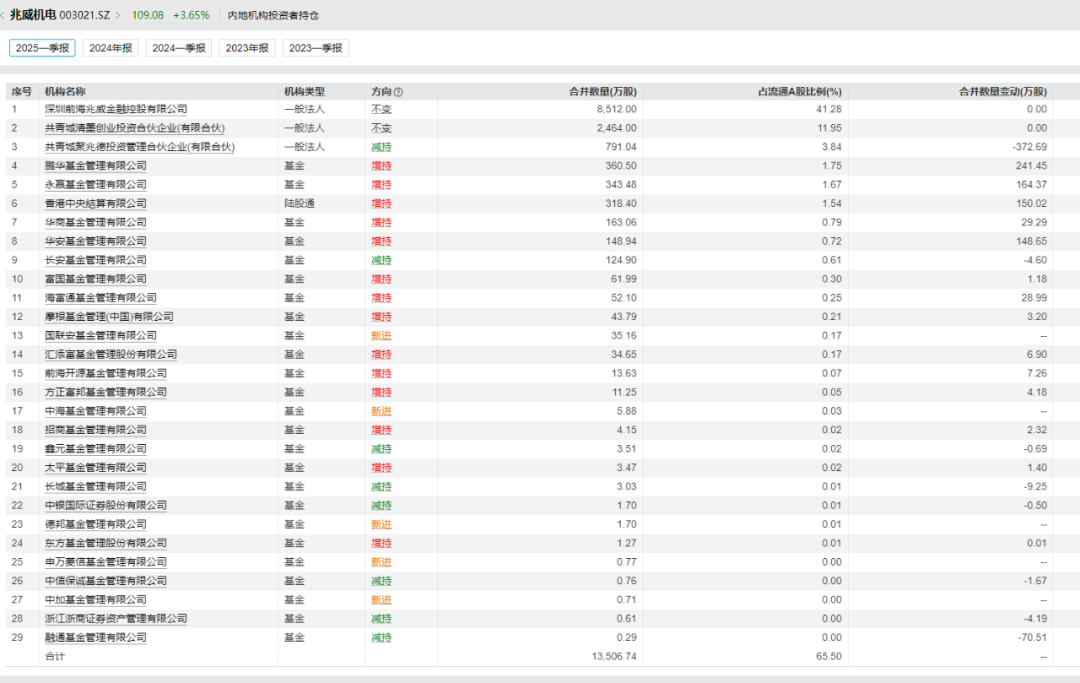
Task: Click the help icon next to 方向
Action: click(x=398, y=91)
